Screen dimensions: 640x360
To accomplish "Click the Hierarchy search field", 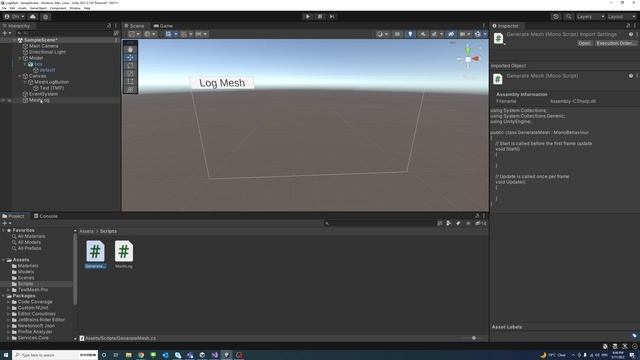I will coord(65,33).
